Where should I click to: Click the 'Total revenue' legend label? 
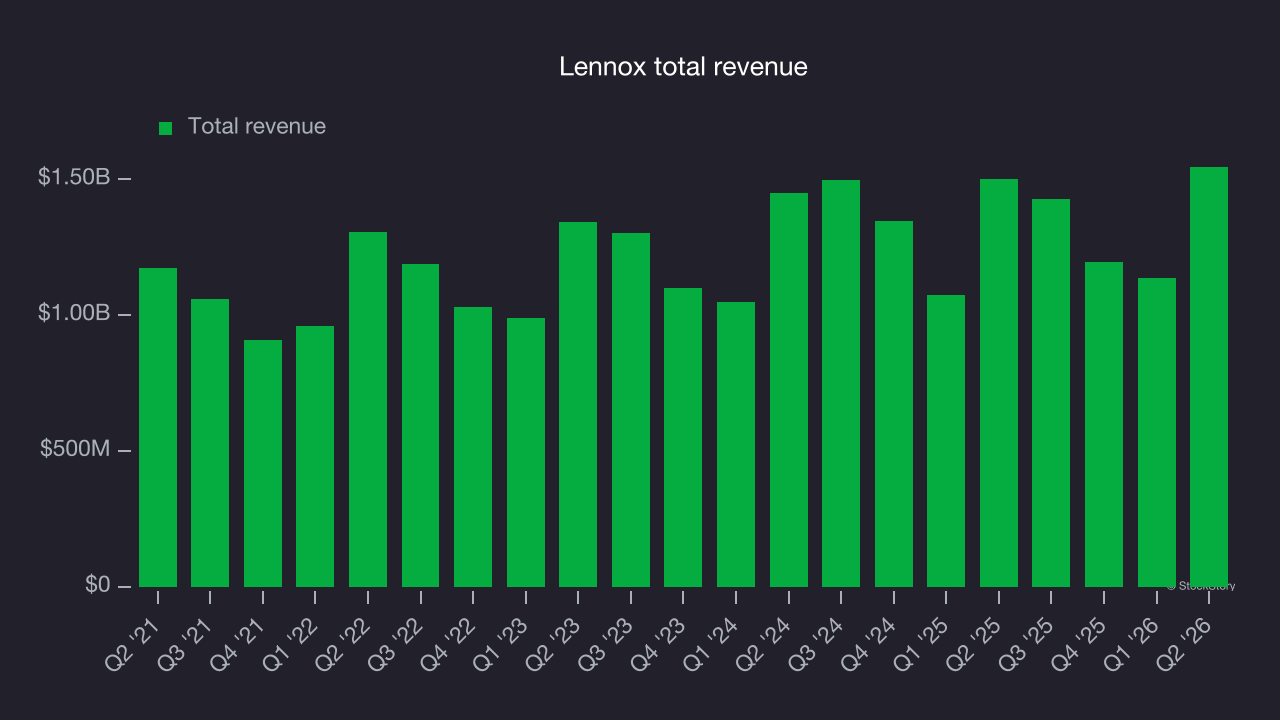point(257,127)
